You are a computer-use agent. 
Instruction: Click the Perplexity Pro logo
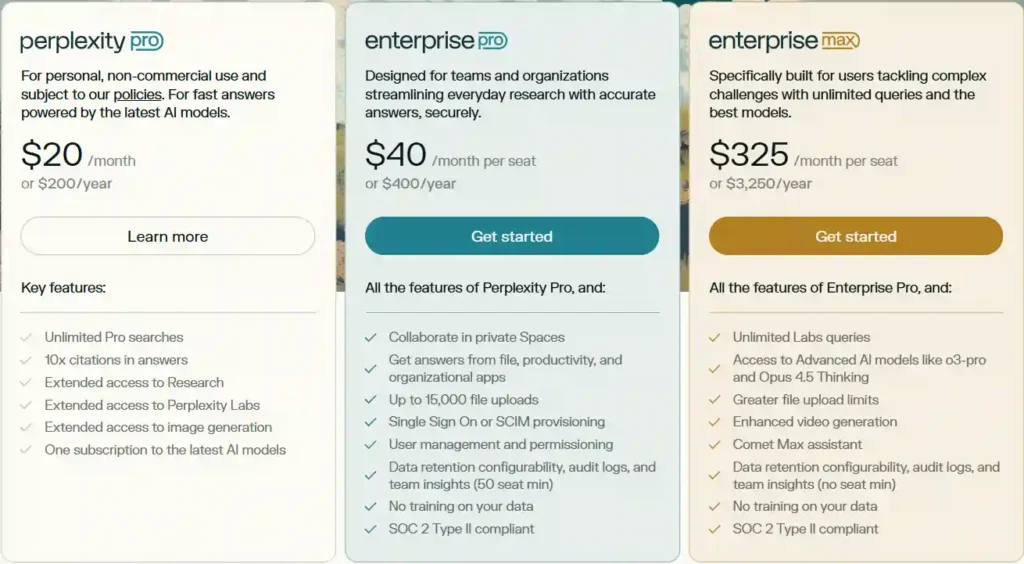(x=92, y=42)
